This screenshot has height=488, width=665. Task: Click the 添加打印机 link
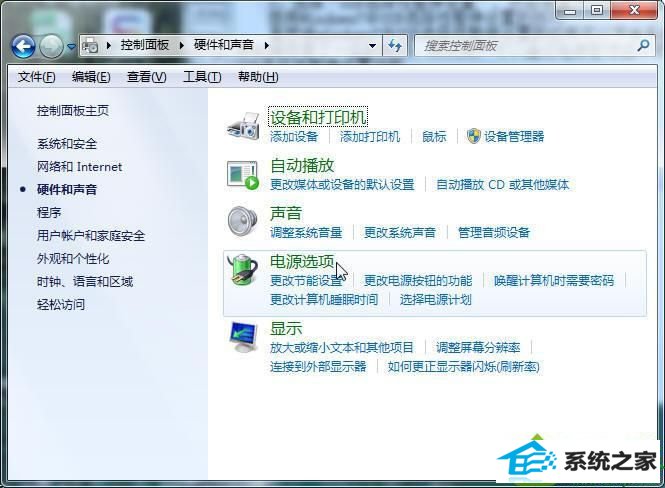pyautogui.click(x=370, y=137)
